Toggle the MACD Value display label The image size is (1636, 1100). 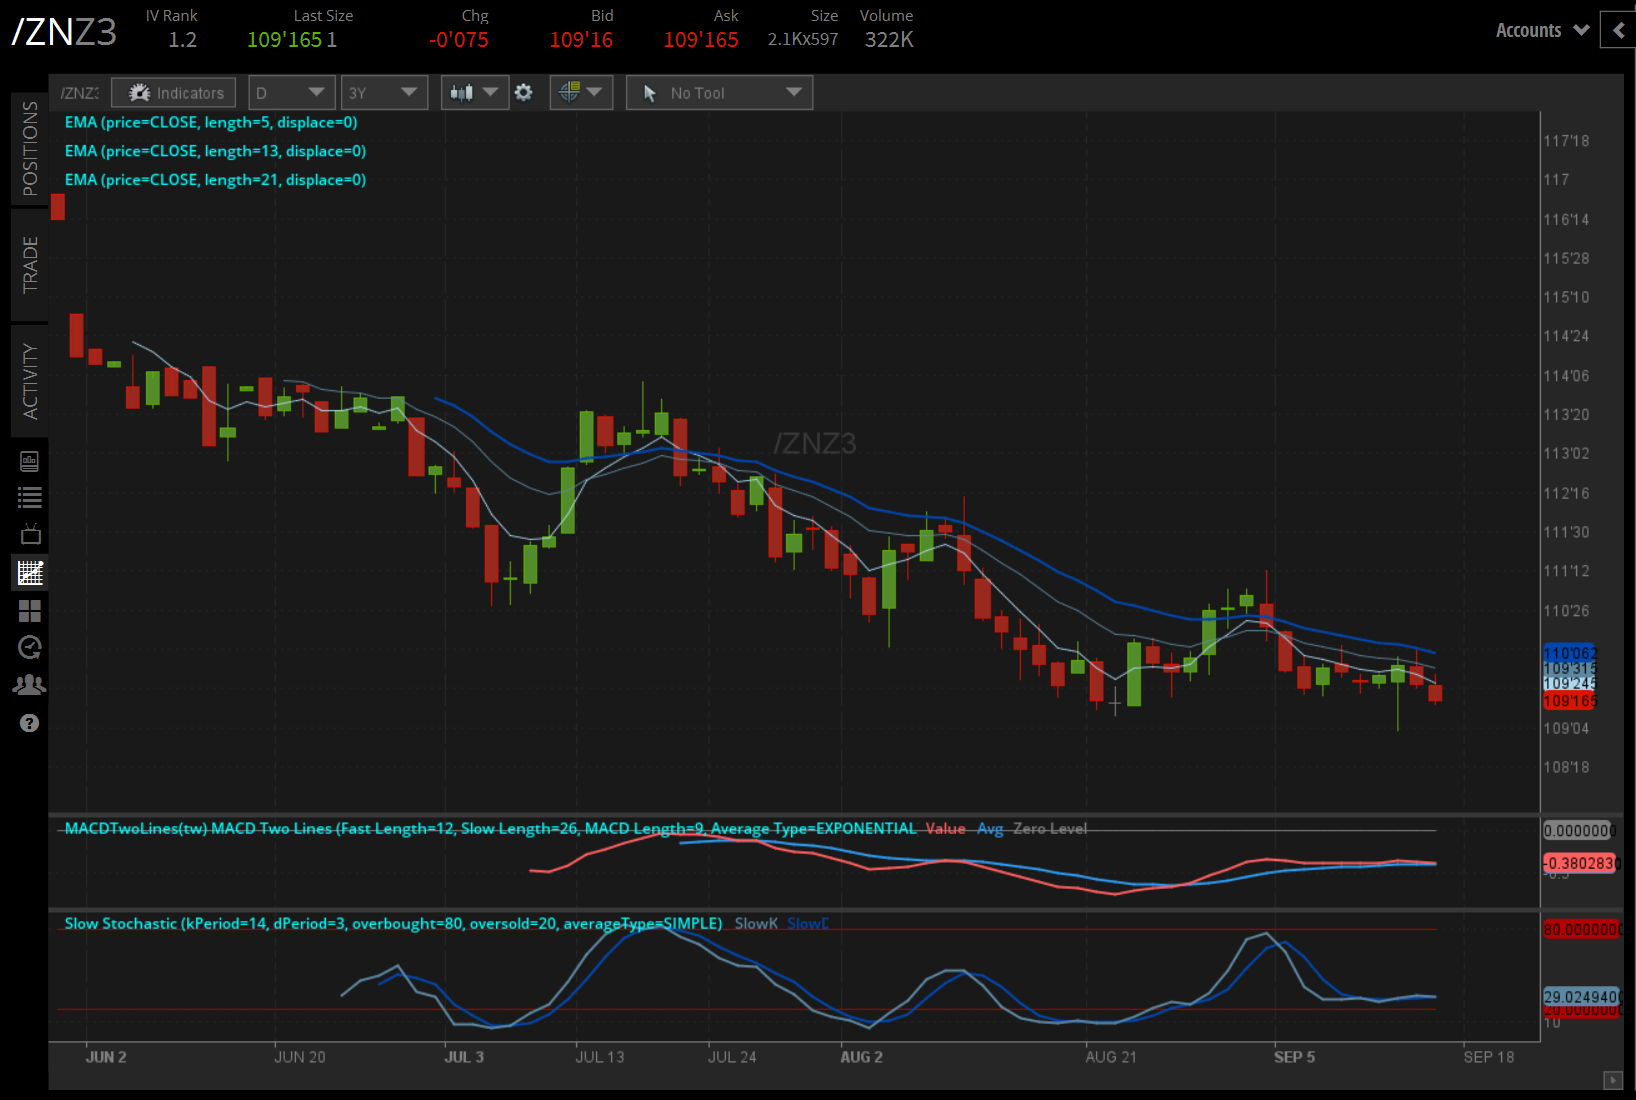click(x=946, y=829)
